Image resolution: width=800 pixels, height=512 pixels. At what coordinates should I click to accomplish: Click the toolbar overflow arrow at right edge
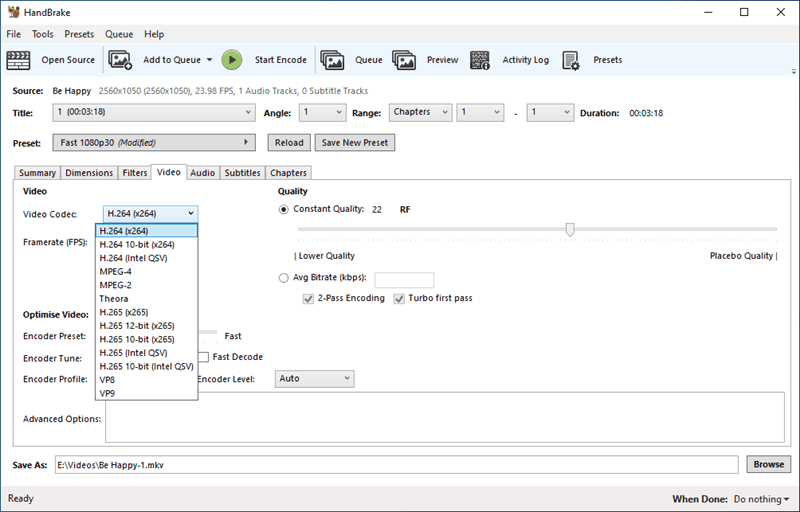[794, 71]
